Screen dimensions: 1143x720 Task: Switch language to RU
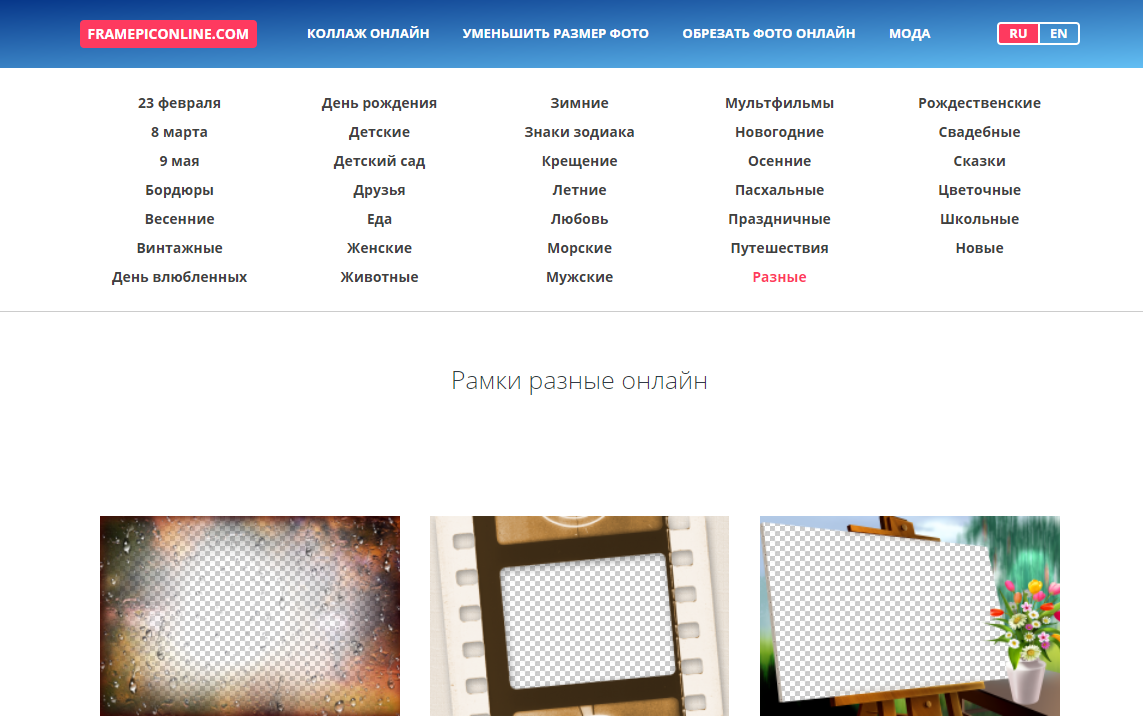coord(1018,34)
